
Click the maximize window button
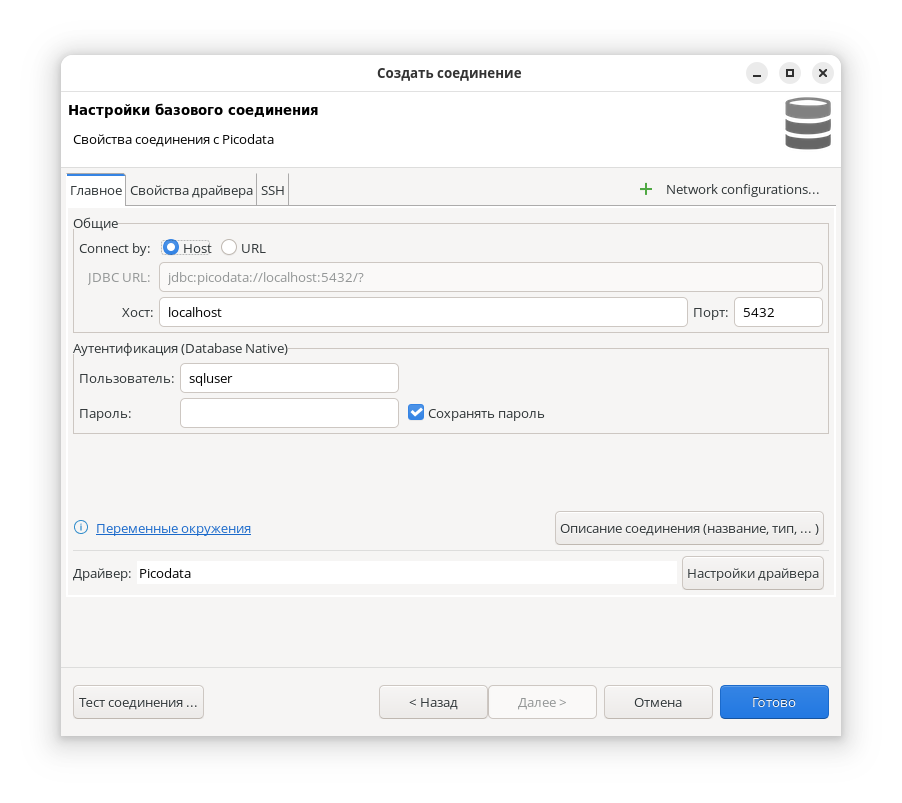pyautogui.click(x=789, y=73)
